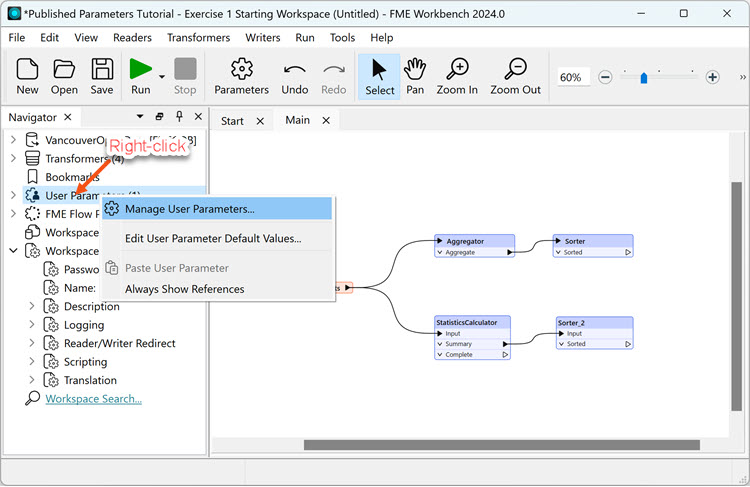This screenshot has height=487, width=750.
Task: Undo the last action
Action: 295,77
